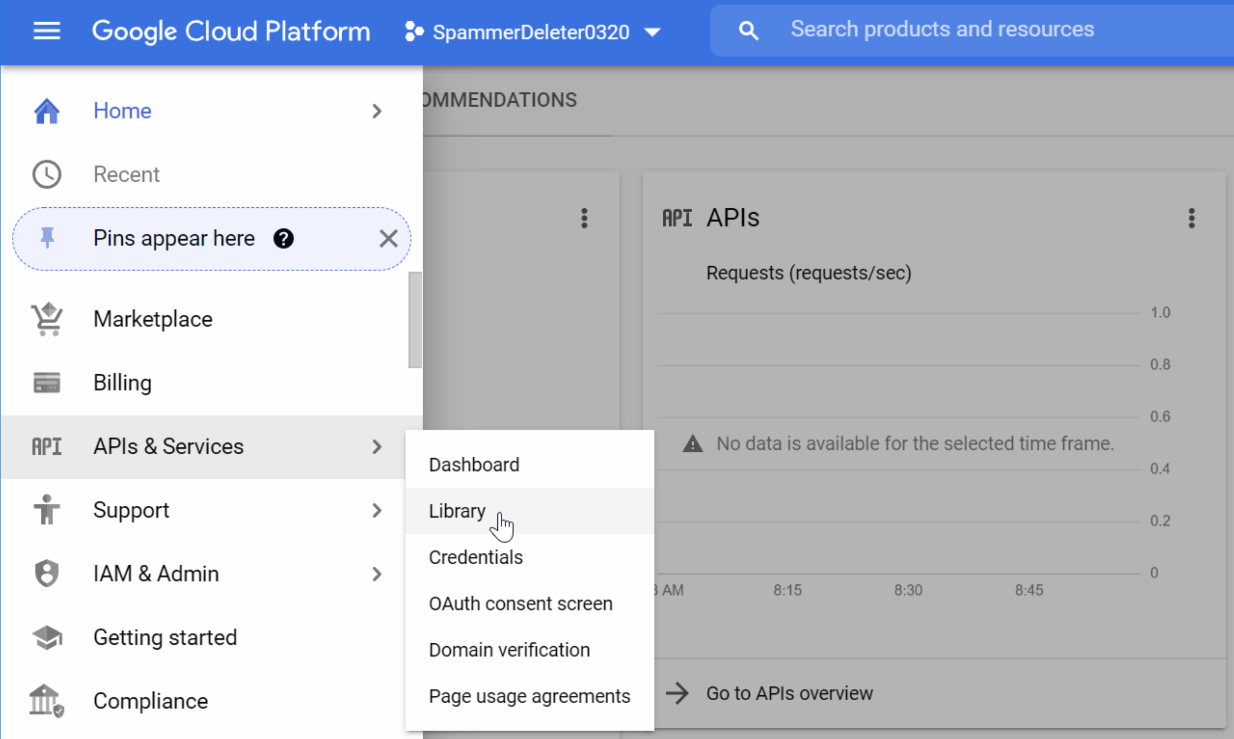This screenshot has width=1234, height=739.
Task: Click the 8:30 time axis label
Action: point(908,590)
